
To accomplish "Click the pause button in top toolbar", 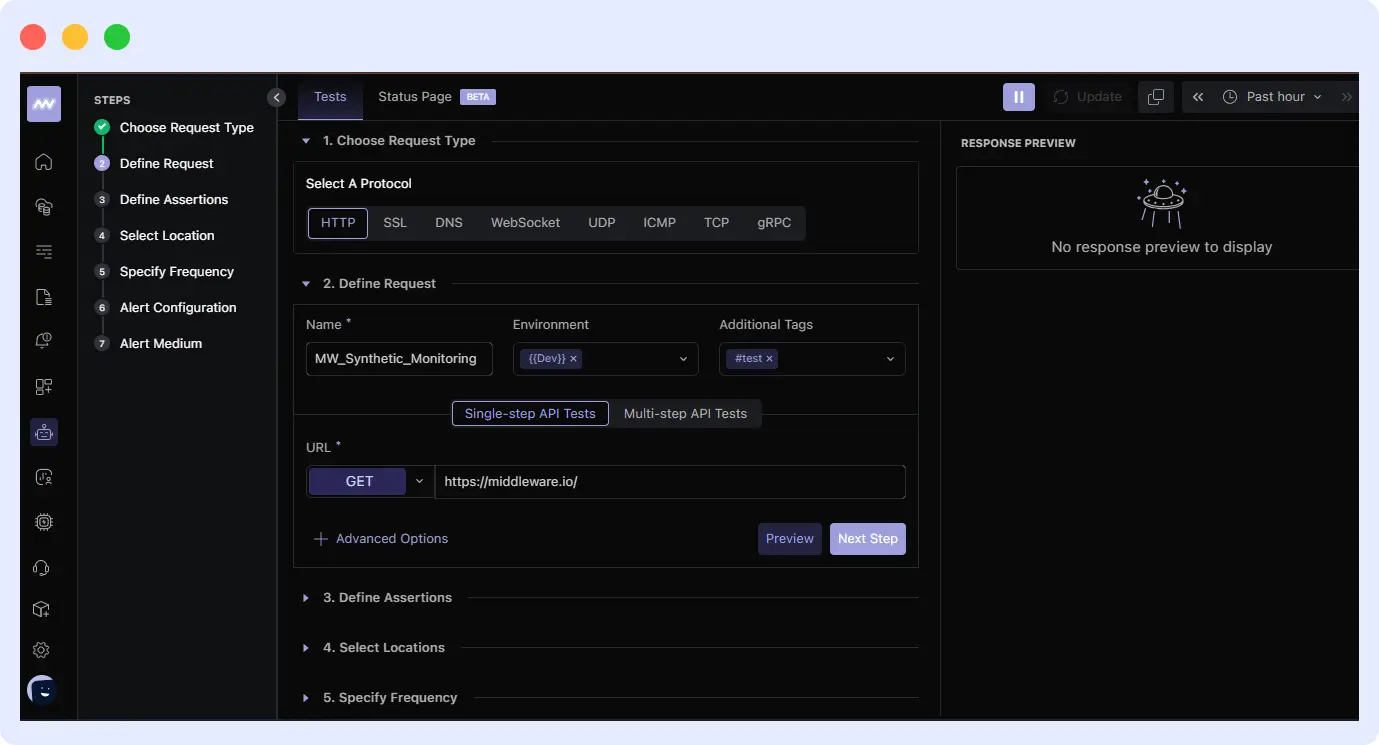I will click(1018, 97).
